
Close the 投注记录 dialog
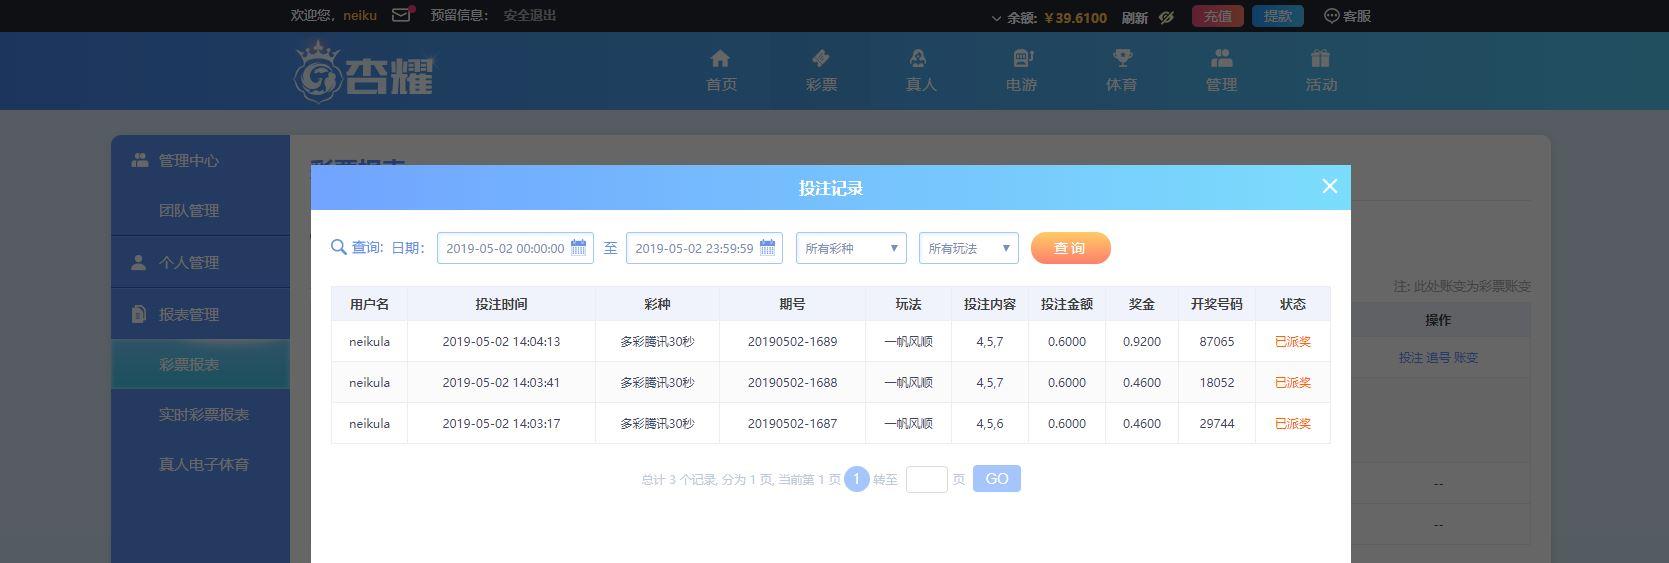[1329, 186]
